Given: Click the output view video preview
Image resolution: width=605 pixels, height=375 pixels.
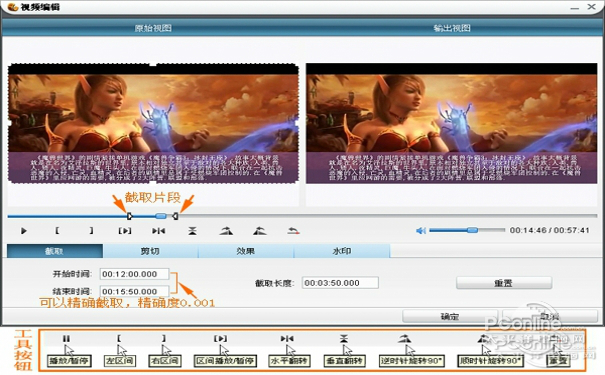Looking at the screenshot, I should click(x=451, y=123).
